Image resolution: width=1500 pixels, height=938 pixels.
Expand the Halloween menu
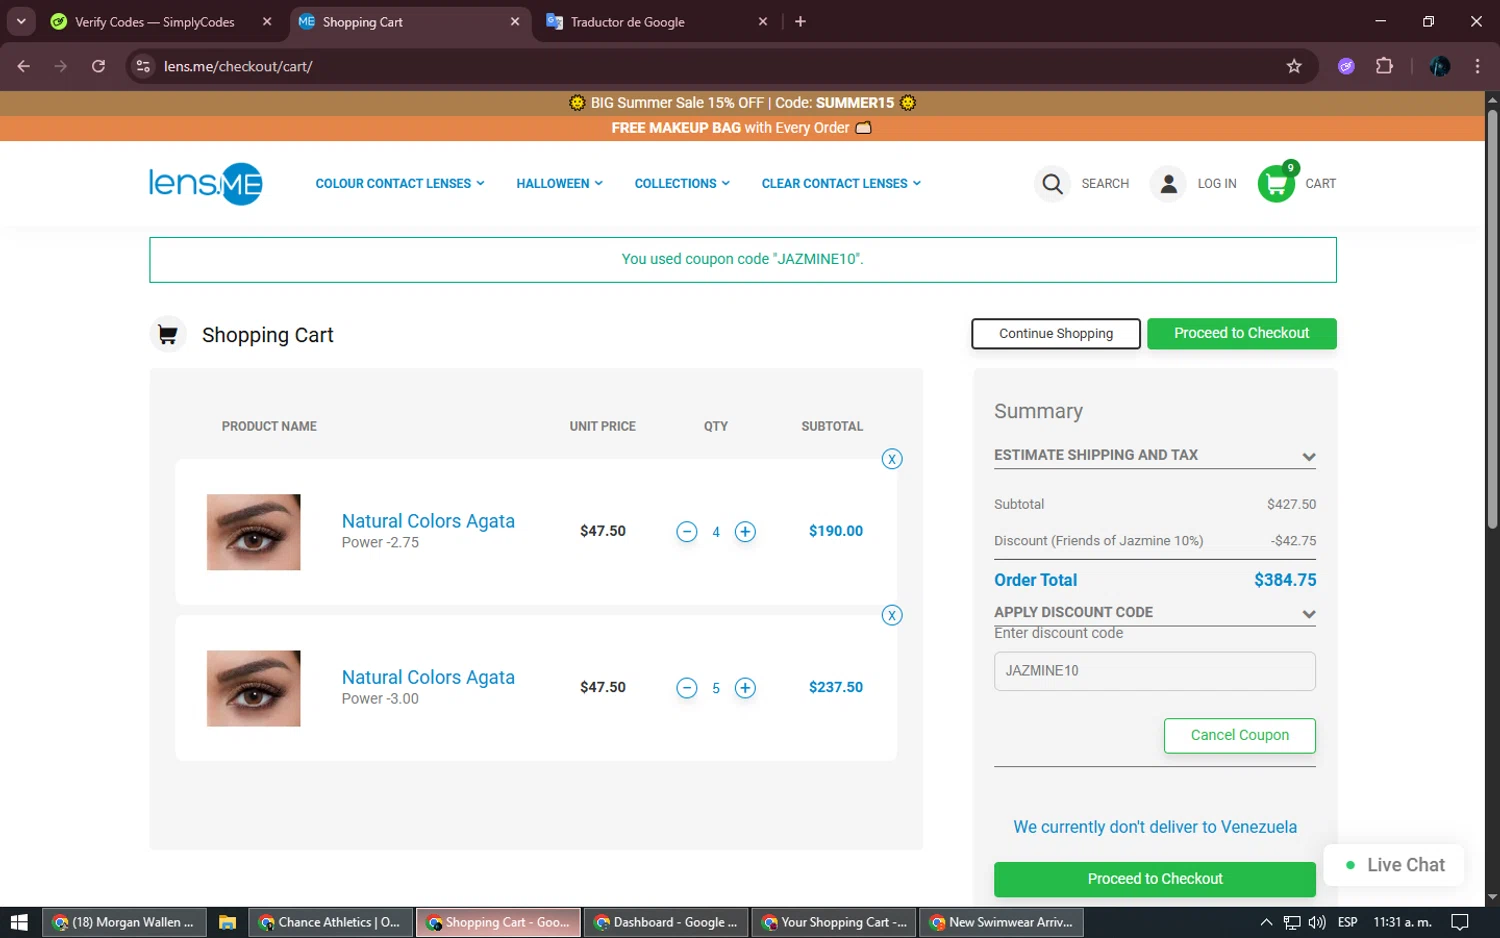[x=559, y=184]
